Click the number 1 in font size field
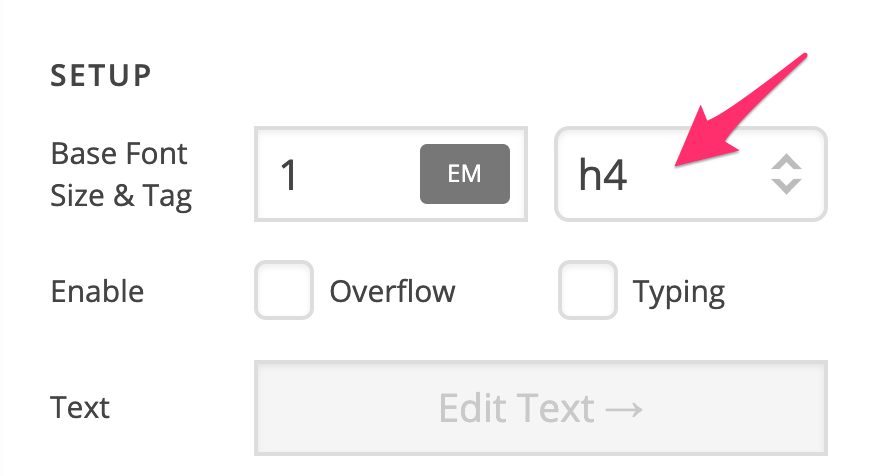 pos(288,175)
